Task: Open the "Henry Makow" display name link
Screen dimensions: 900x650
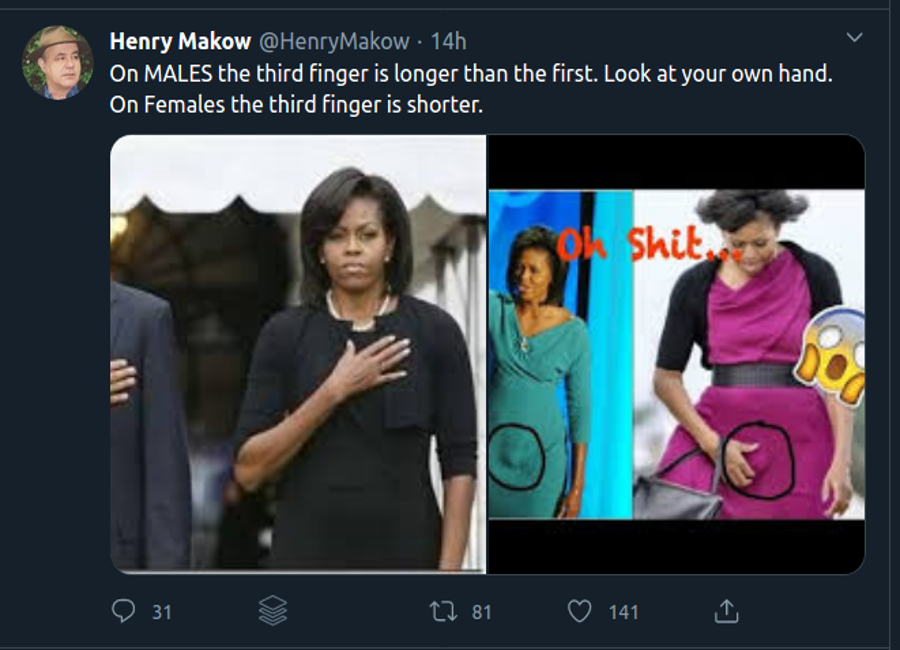Action: (x=180, y=41)
